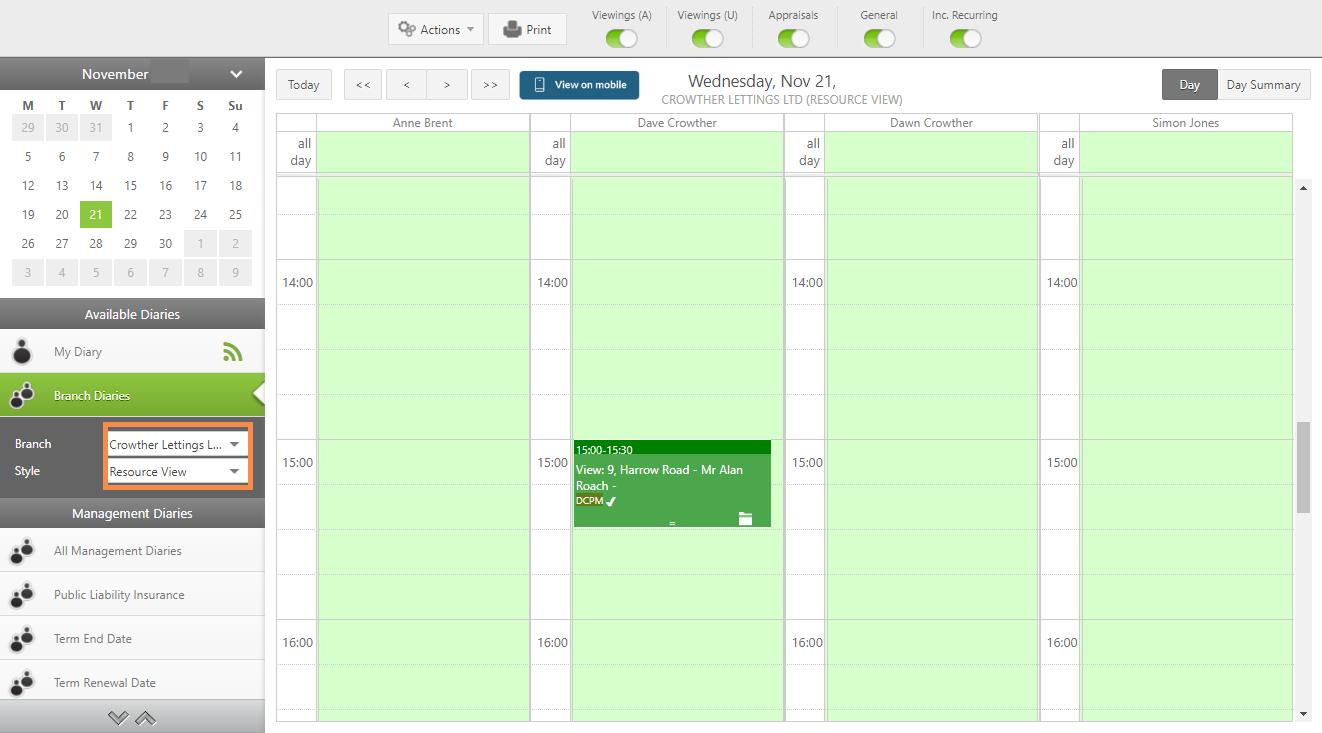Select November 30 in the calendar

[165, 243]
